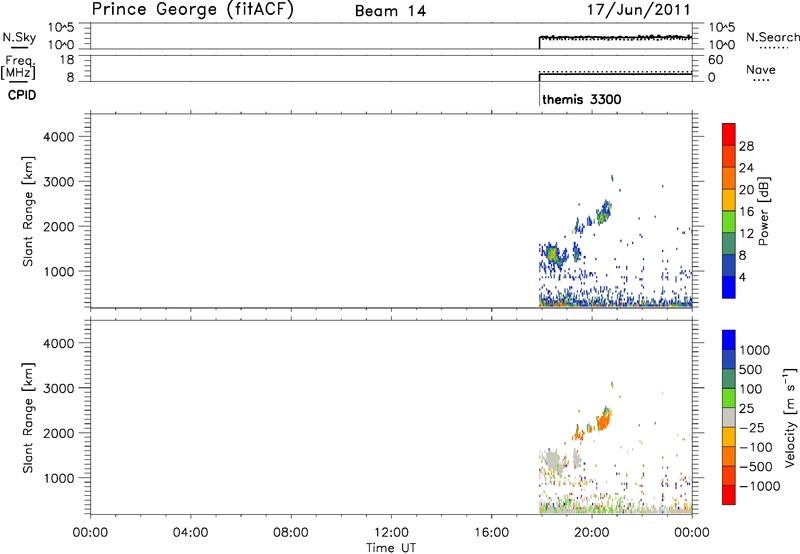The height and width of the screenshot is (554, 800).
Task: Click the orange scatter cluster in the velocity panel
Action: click(603, 421)
